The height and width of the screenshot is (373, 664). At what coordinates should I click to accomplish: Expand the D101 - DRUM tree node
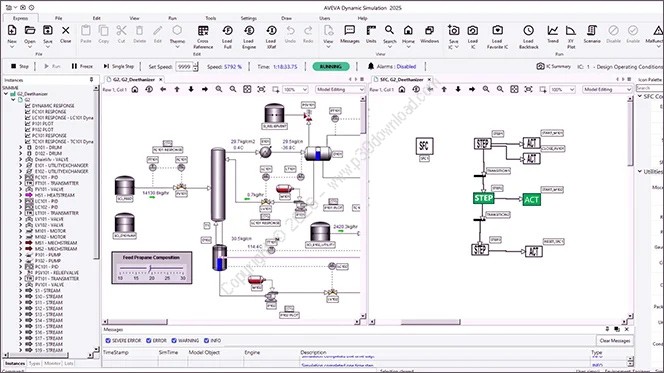[x=20, y=147]
